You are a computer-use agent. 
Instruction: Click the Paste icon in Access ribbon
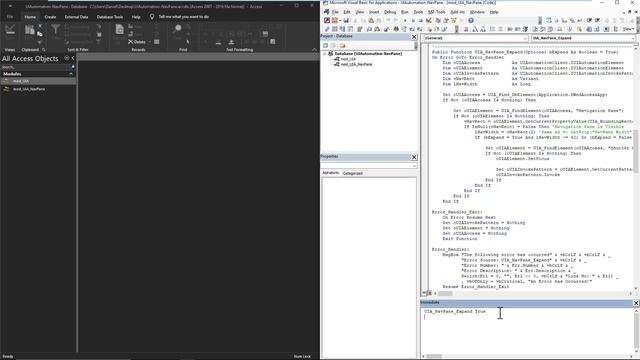pos(30,29)
